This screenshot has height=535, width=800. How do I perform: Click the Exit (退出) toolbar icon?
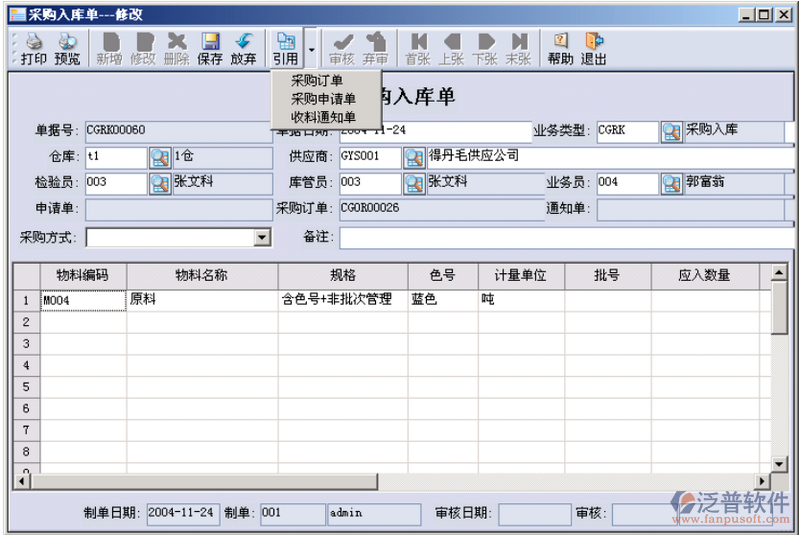[x=594, y=48]
